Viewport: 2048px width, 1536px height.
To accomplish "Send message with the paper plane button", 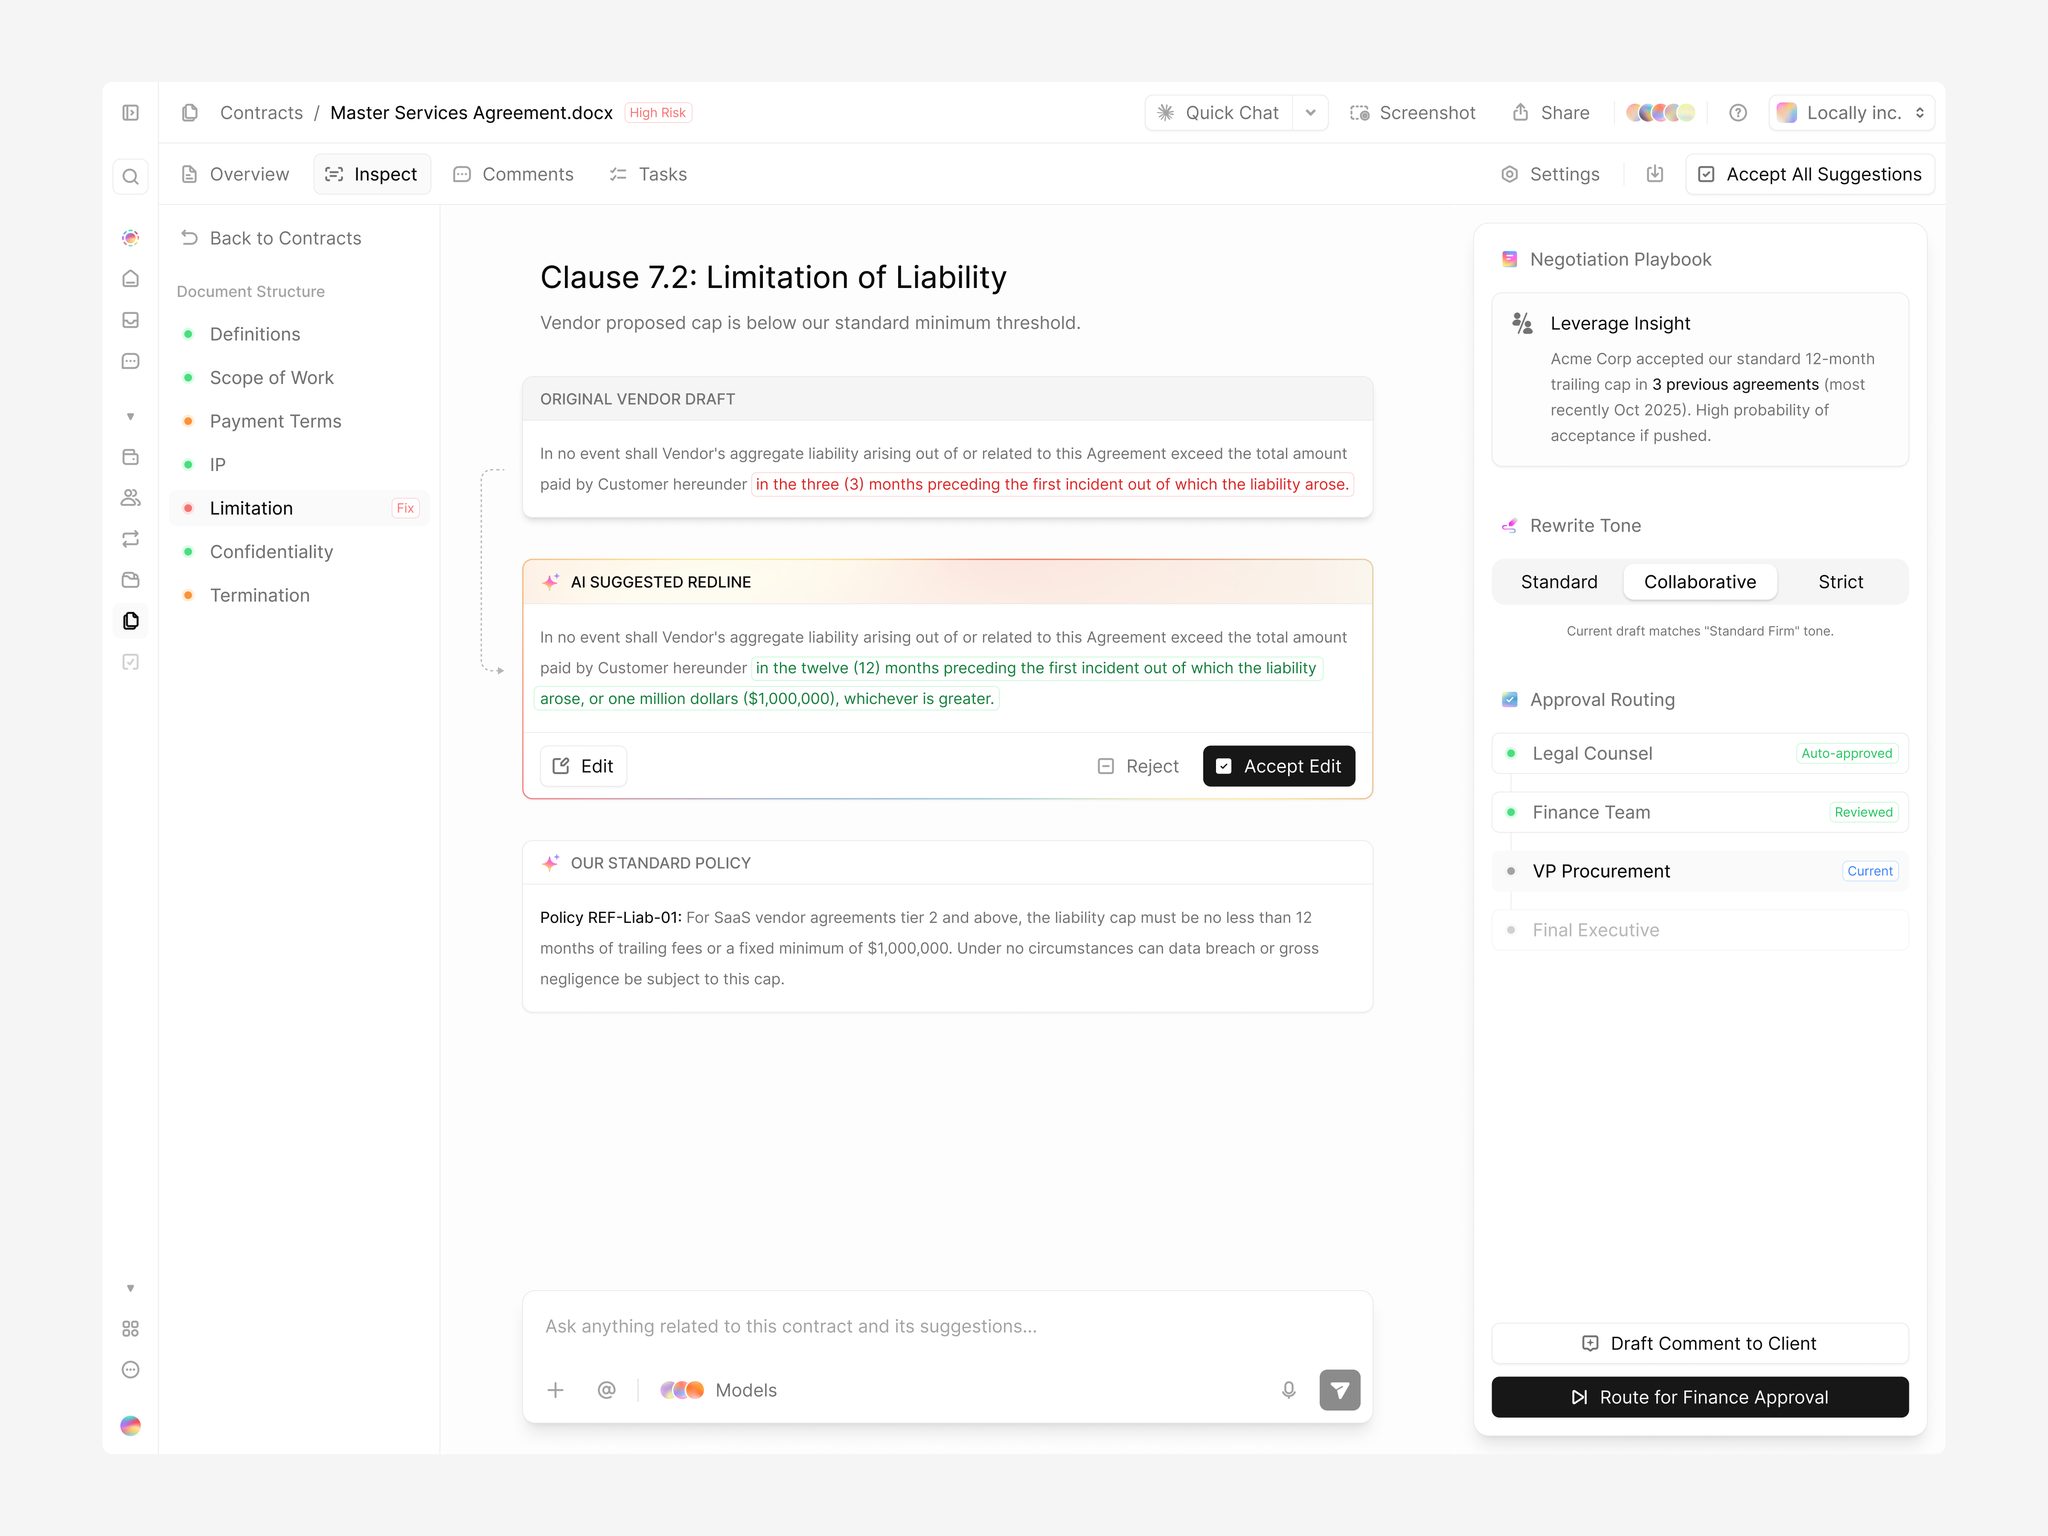I will pos(1340,1390).
